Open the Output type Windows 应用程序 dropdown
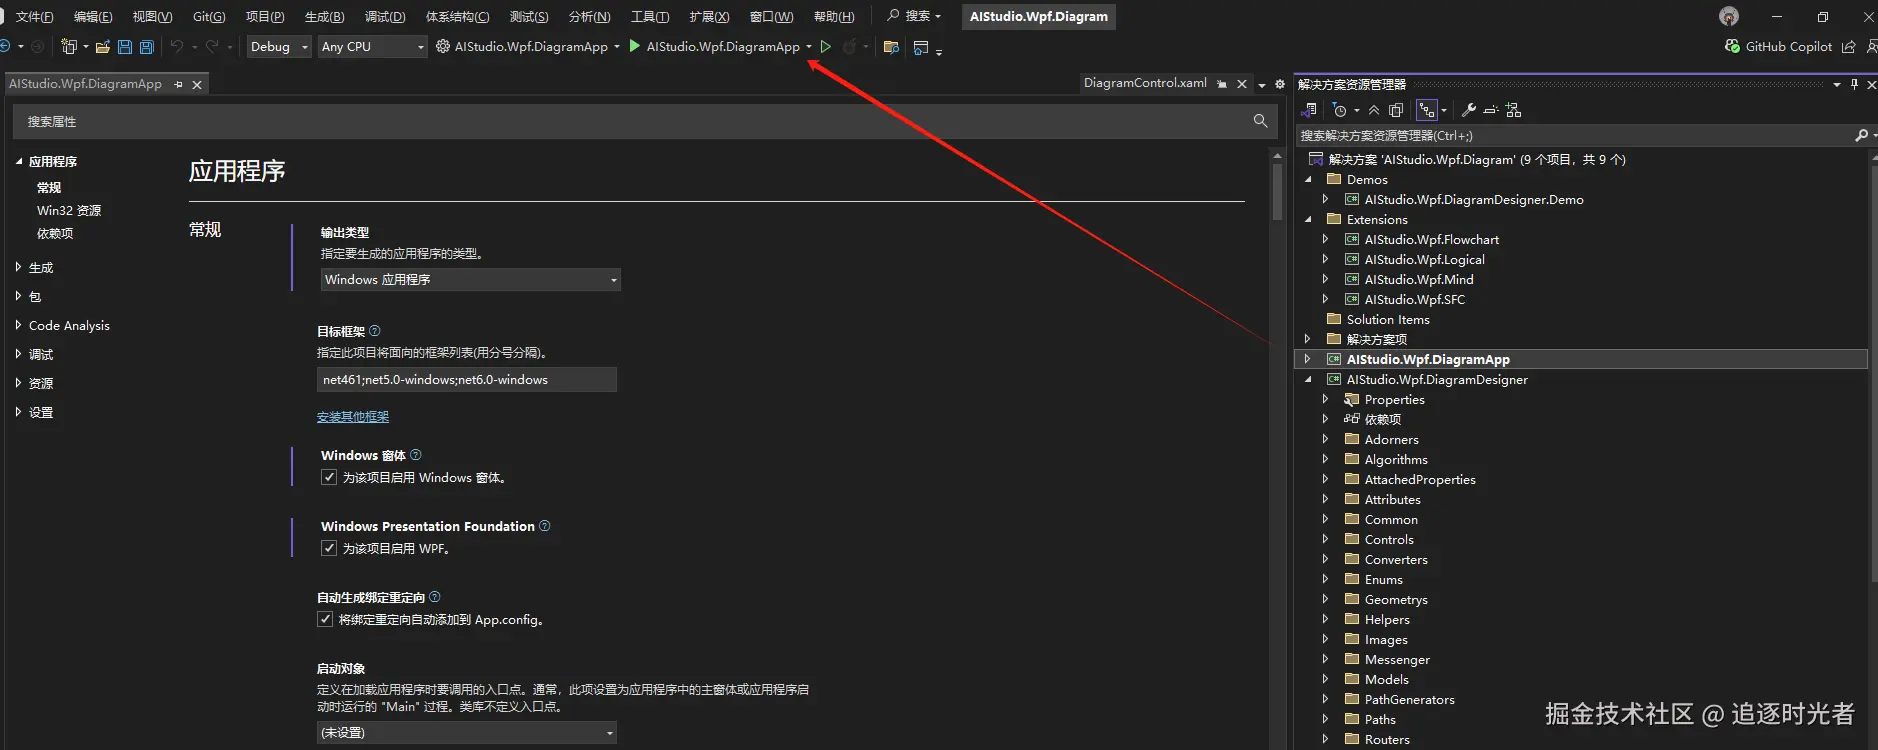This screenshot has height=750, width=1878. pos(471,280)
